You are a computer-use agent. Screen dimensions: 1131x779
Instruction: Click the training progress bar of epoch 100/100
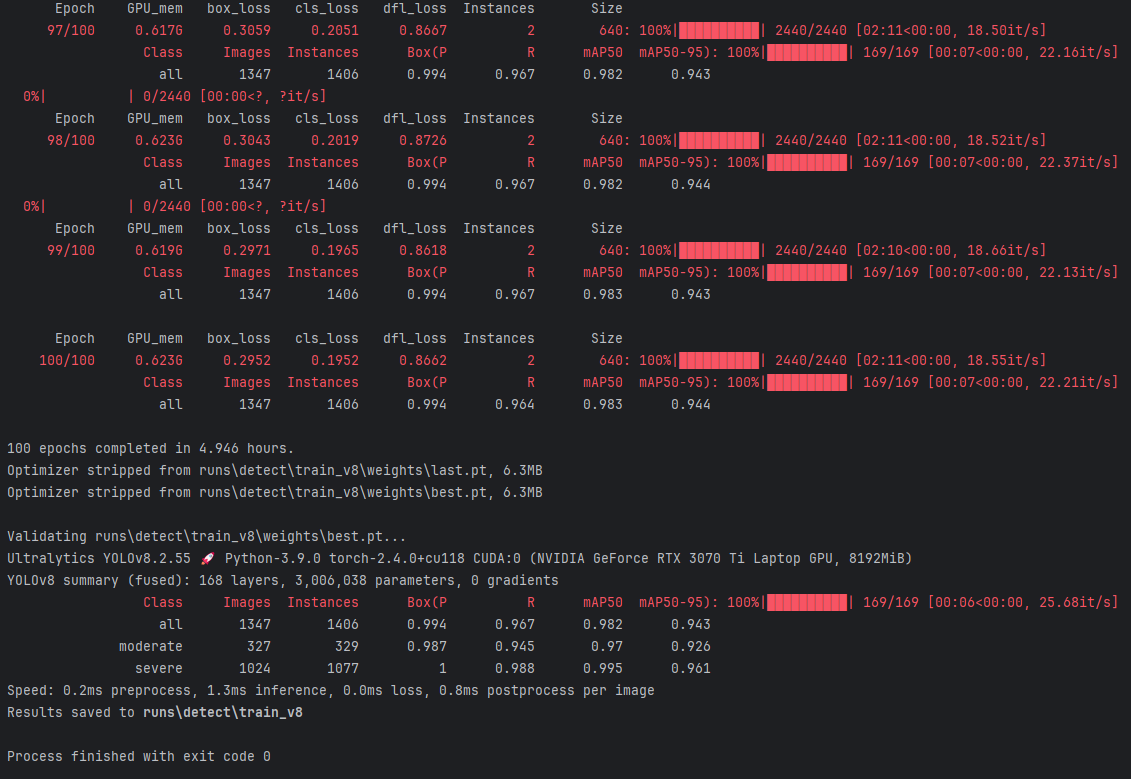pyautogui.click(x=719, y=360)
